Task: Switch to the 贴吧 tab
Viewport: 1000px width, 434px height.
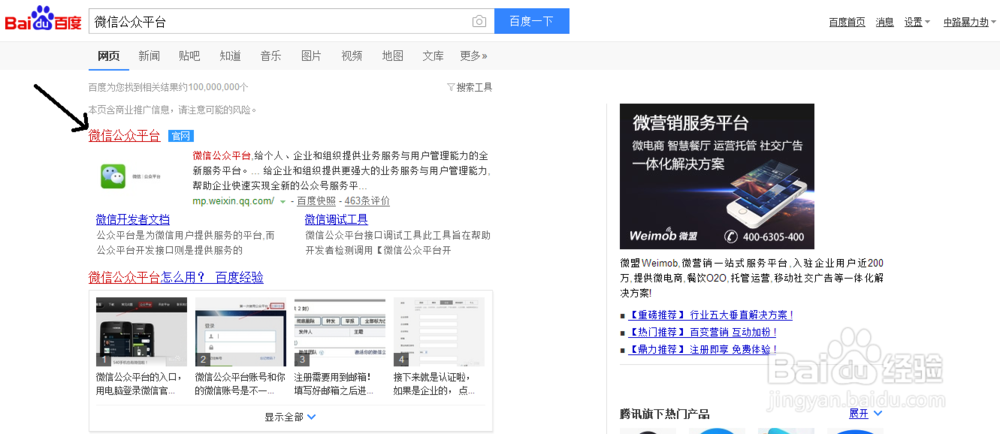Action: (189, 56)
